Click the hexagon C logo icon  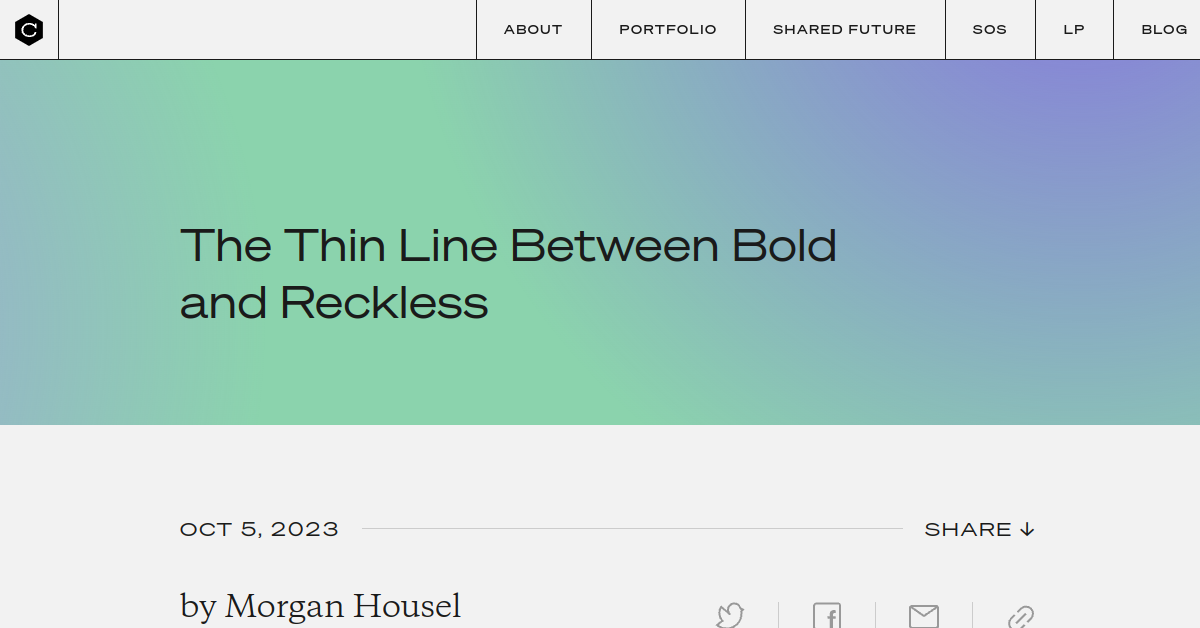29,30
